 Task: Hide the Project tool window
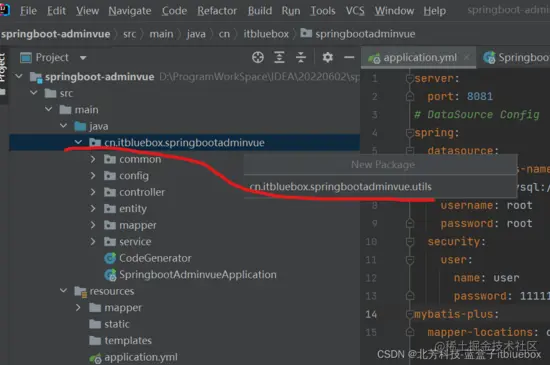(349, 57)
